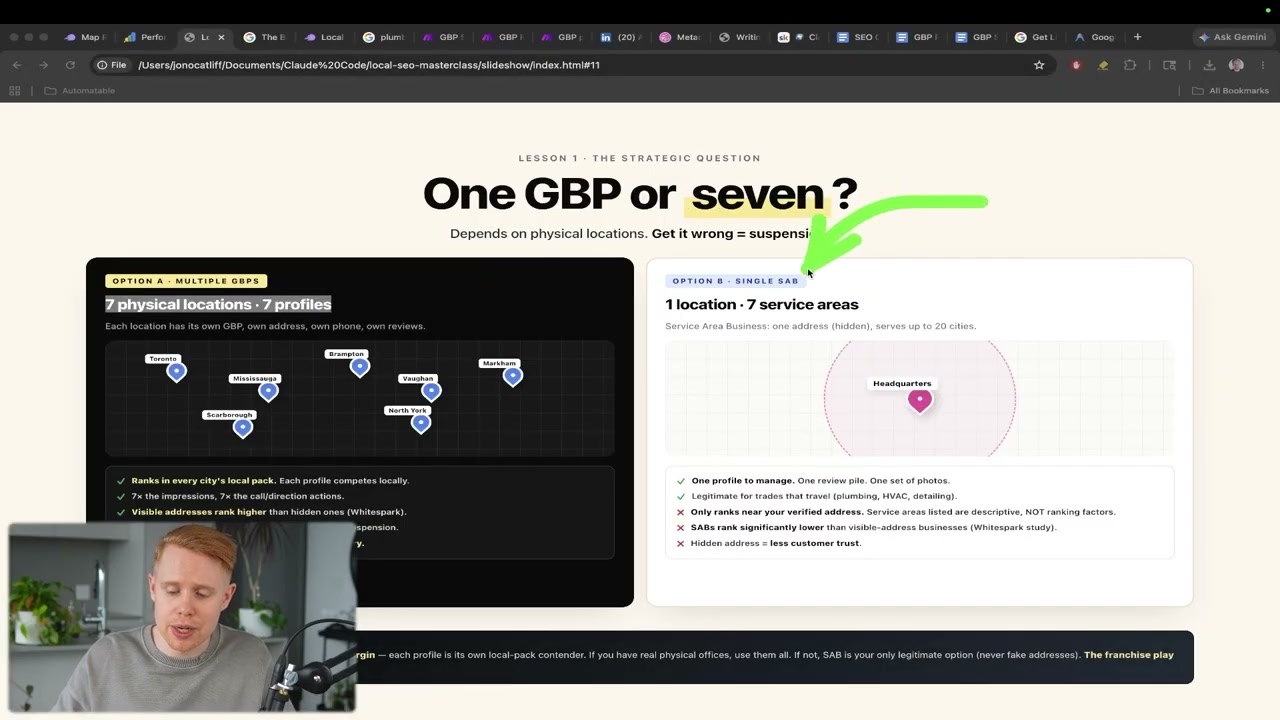Open the apps grid icon in bookmarks bar
The image size is (1280, 720).
[x=15, y=91]
